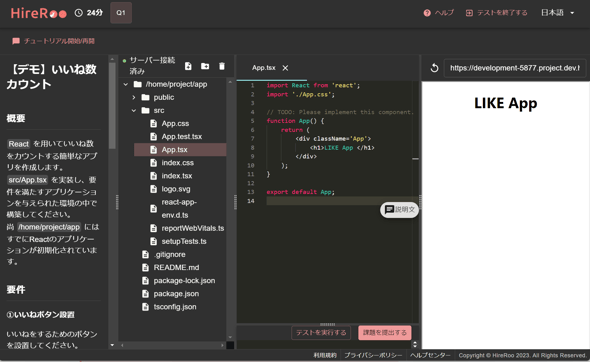The width and height of the screenshot is (590, 362).
Task: Click the function App() code line
Action: [295, 121]
